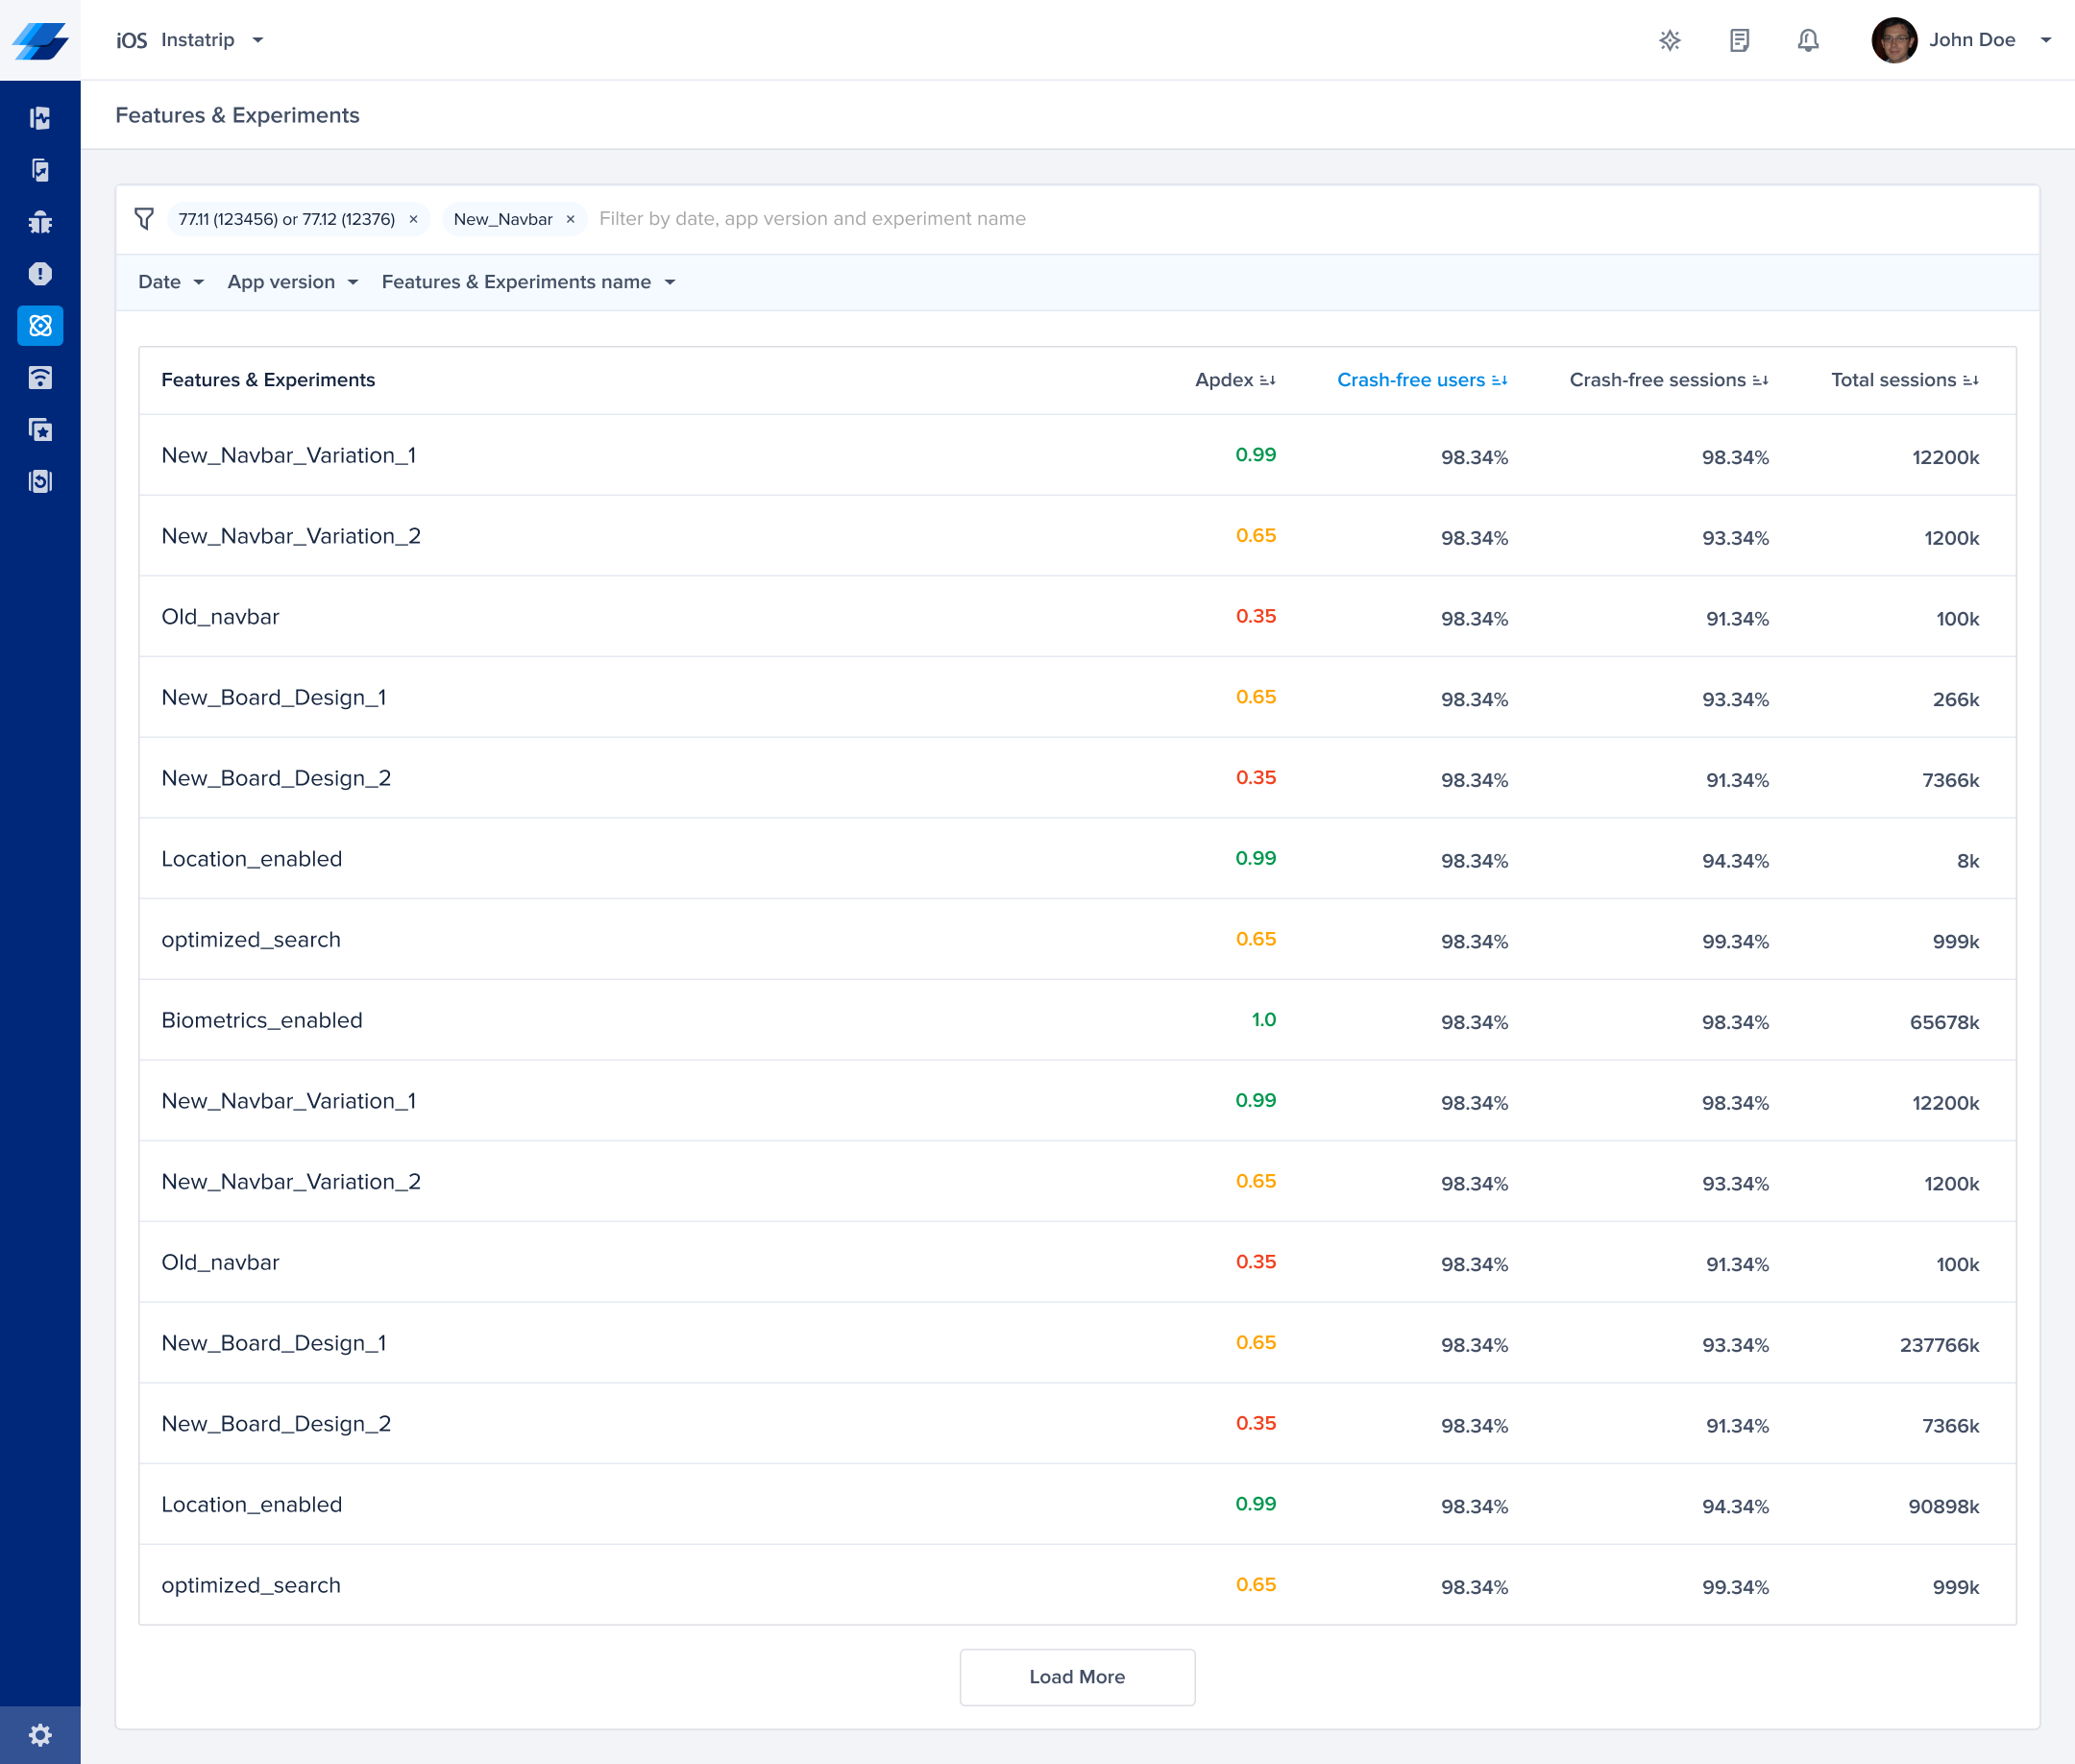Click the sparkle what's new icon
The height and width of the screenshot is (1764, 2075).
coord(1670,40)
